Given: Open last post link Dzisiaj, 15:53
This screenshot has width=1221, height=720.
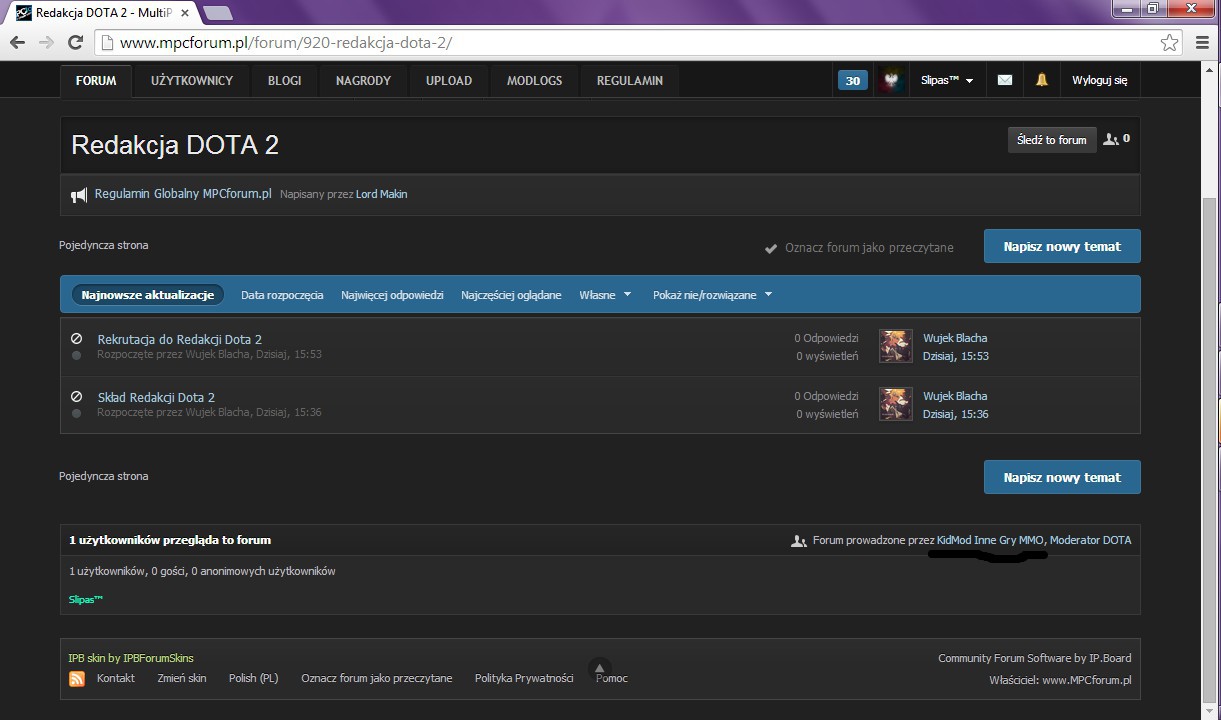Looking at the screenshot, I should point(956,356).
